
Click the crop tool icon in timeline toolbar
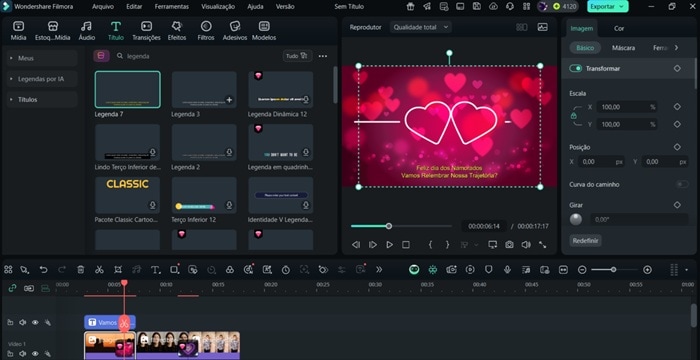(118, 269)
